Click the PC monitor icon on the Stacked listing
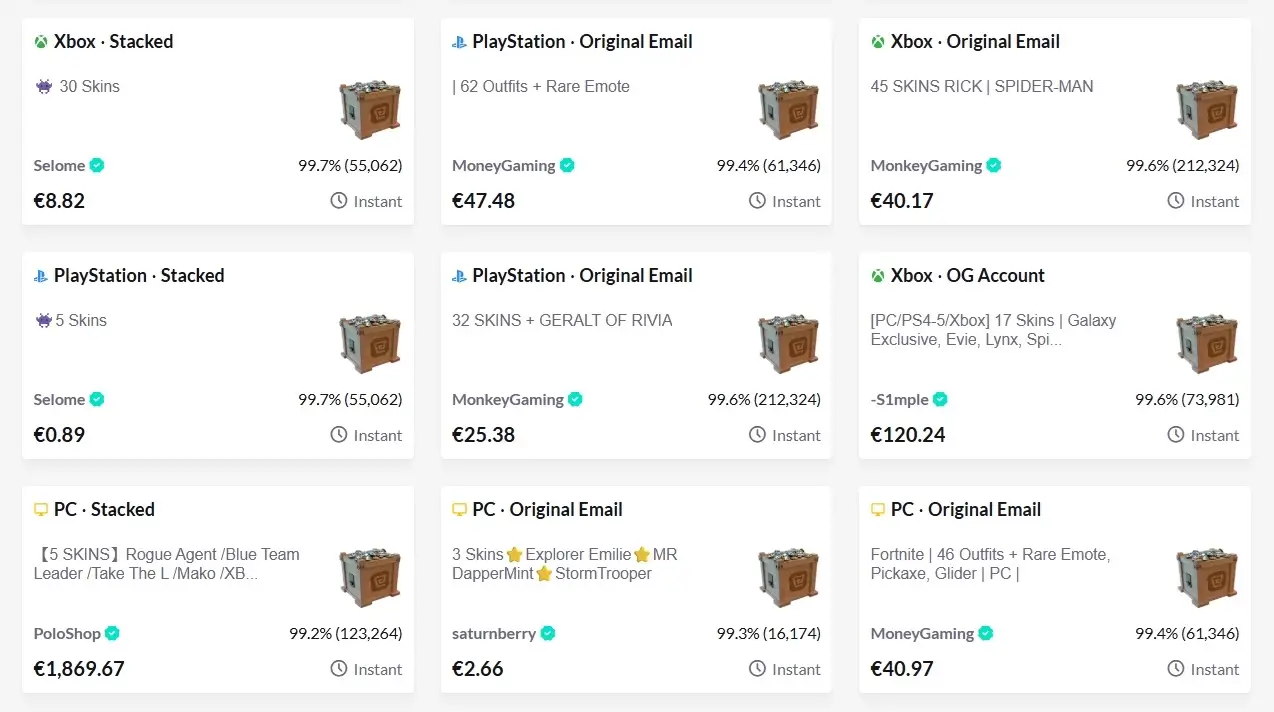Screen dimensions: 1274x712 tap(40, 509)
